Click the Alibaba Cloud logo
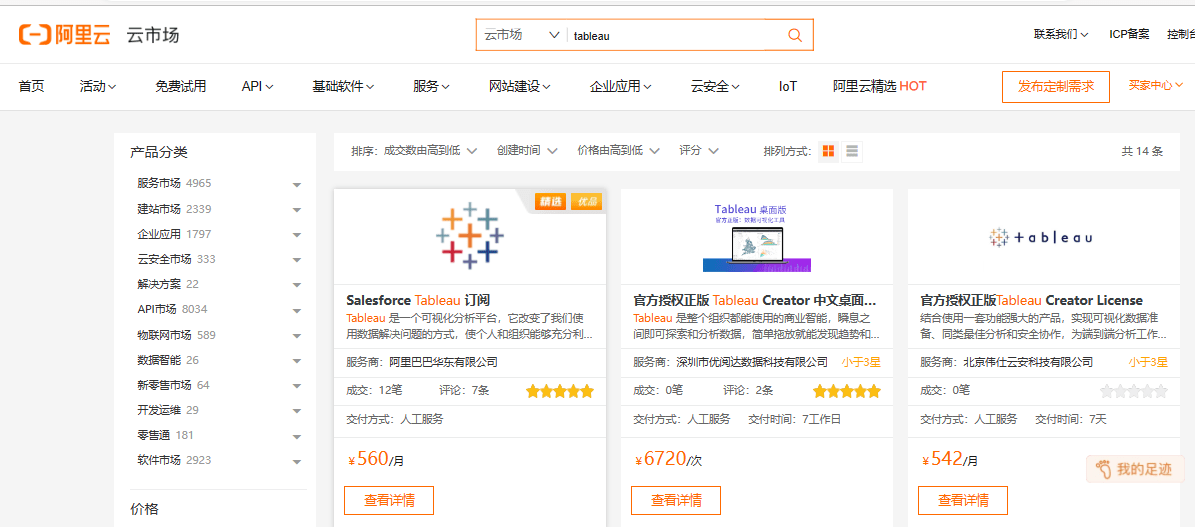 (x=65, y=35)
